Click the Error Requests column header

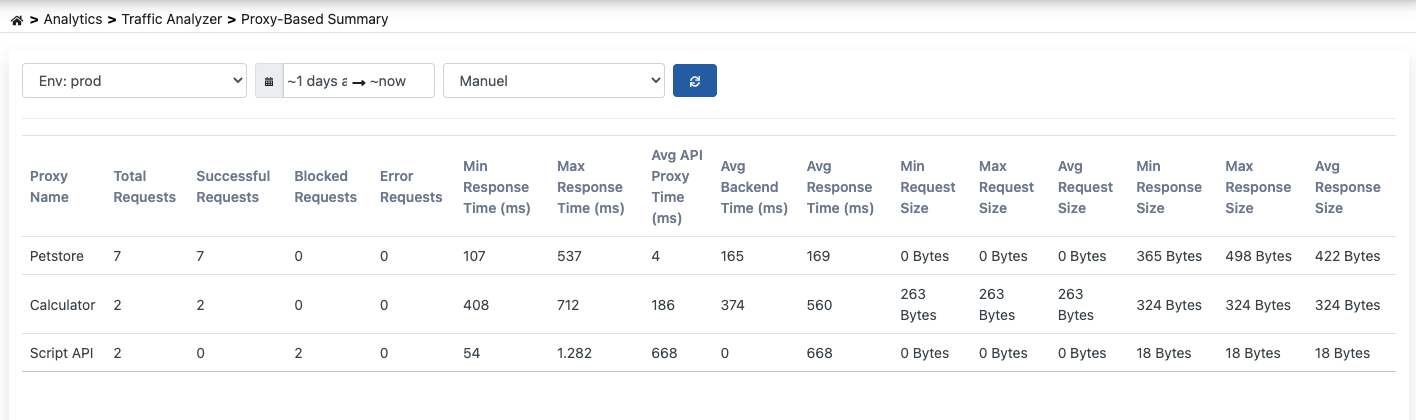411,187
